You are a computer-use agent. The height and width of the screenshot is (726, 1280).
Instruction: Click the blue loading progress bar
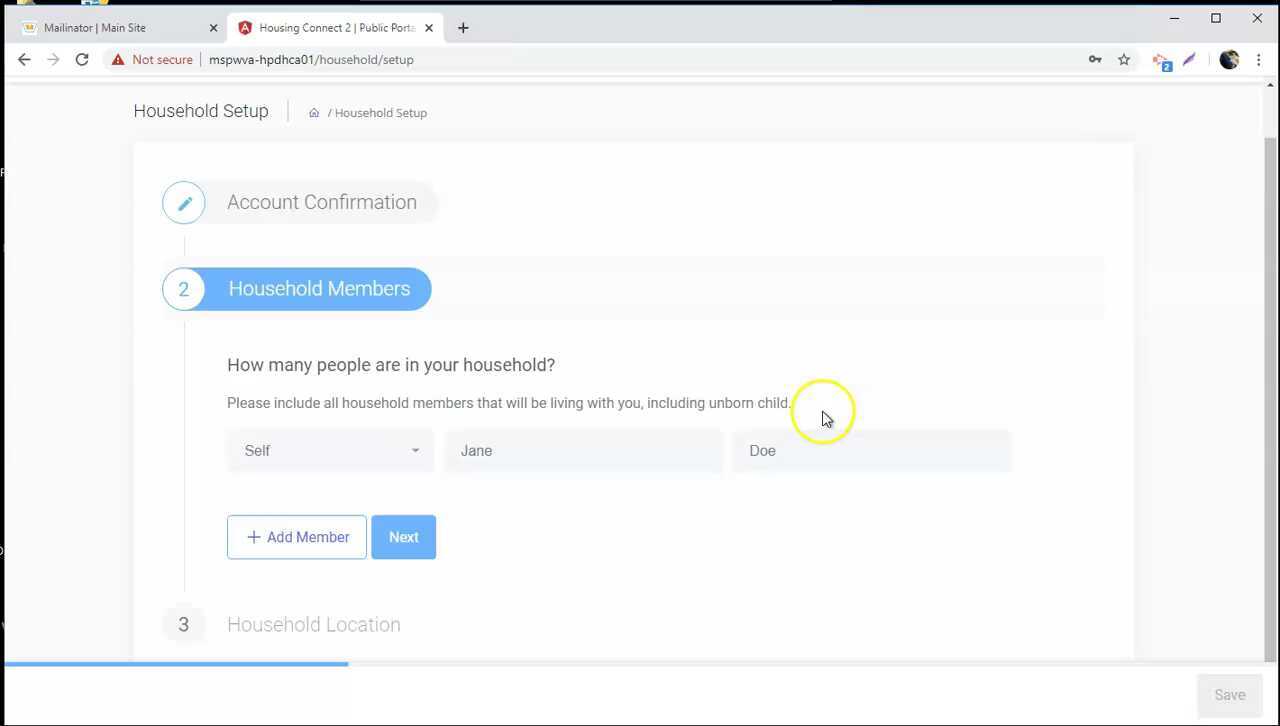point(175,663)
